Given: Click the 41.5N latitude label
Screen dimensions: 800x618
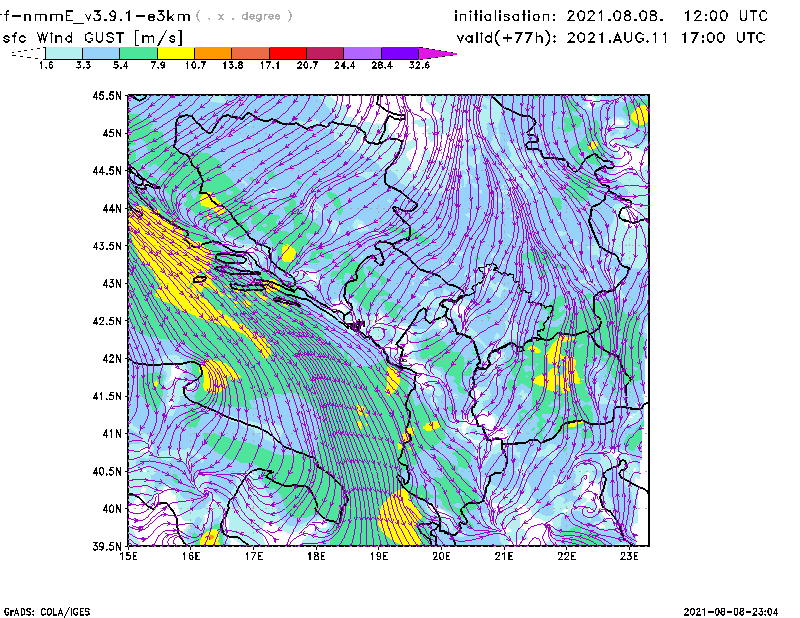Looking at the screenshot, I should 107,396.
